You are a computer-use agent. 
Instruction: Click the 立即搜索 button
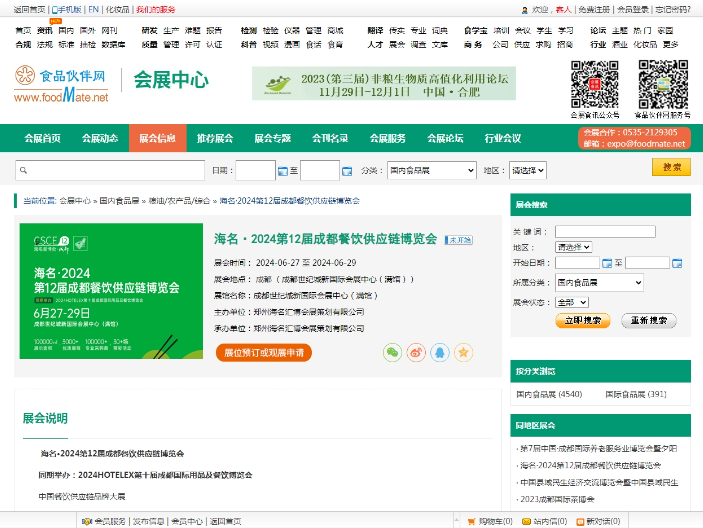click(582, 320)
